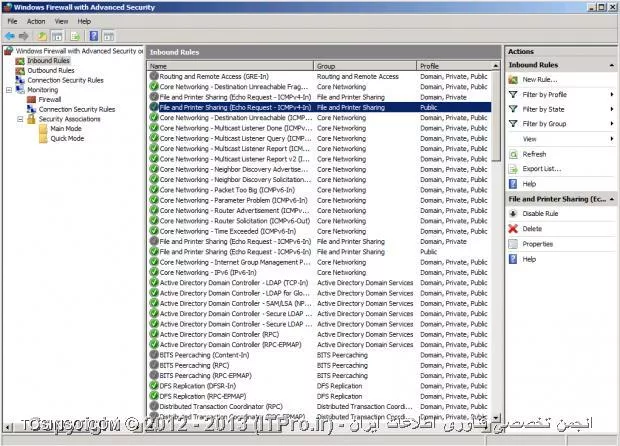Select Core Networking - Time Exceeded (ICMPv6-In) rule
The width and height of the screenshot is (620, 446).
coord(320,231)
